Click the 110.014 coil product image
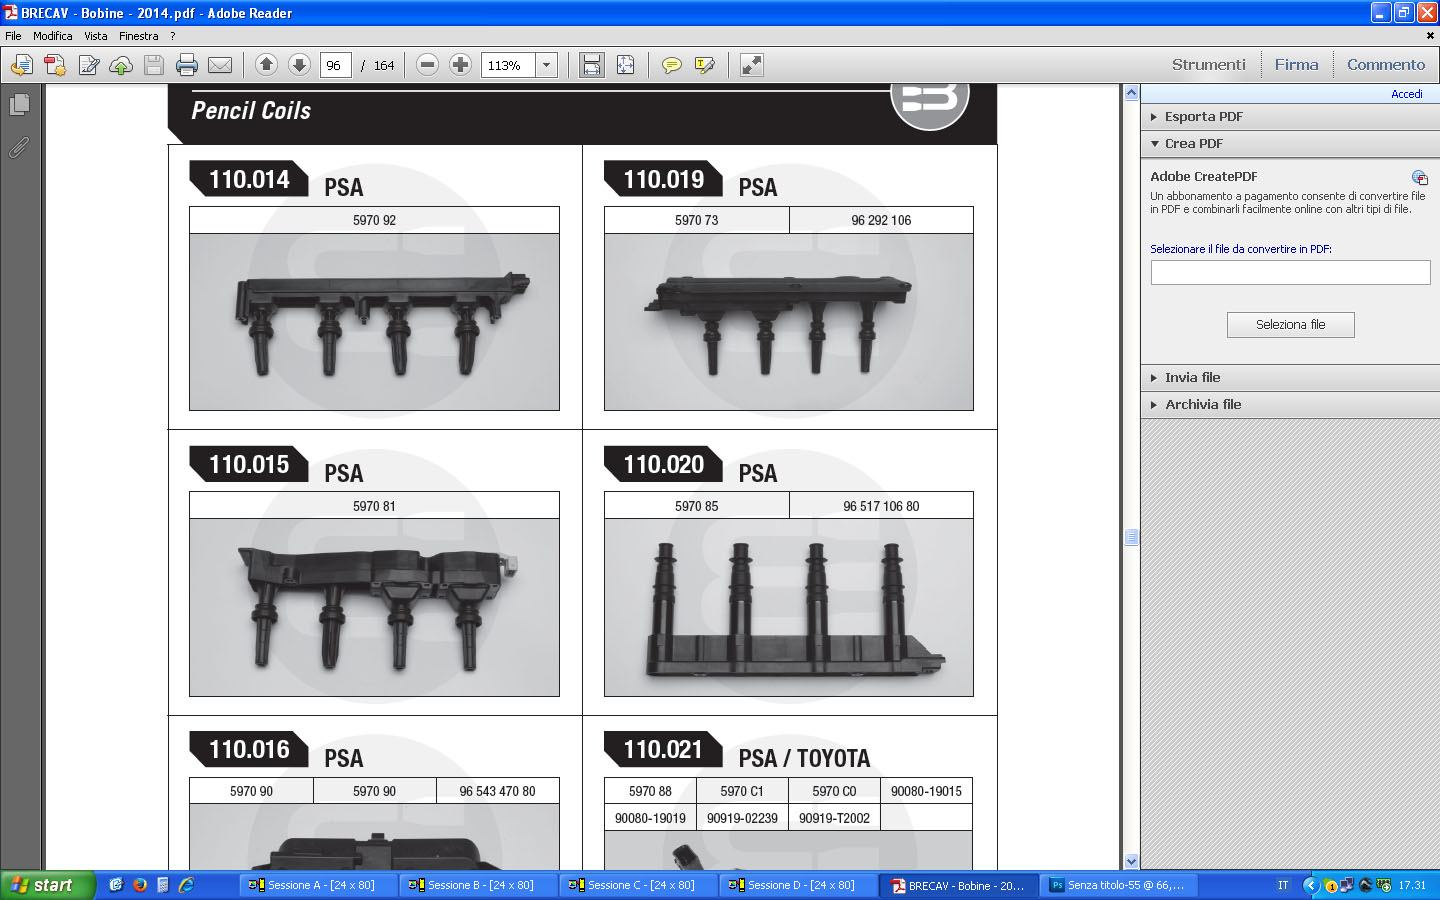 (374, 322)
